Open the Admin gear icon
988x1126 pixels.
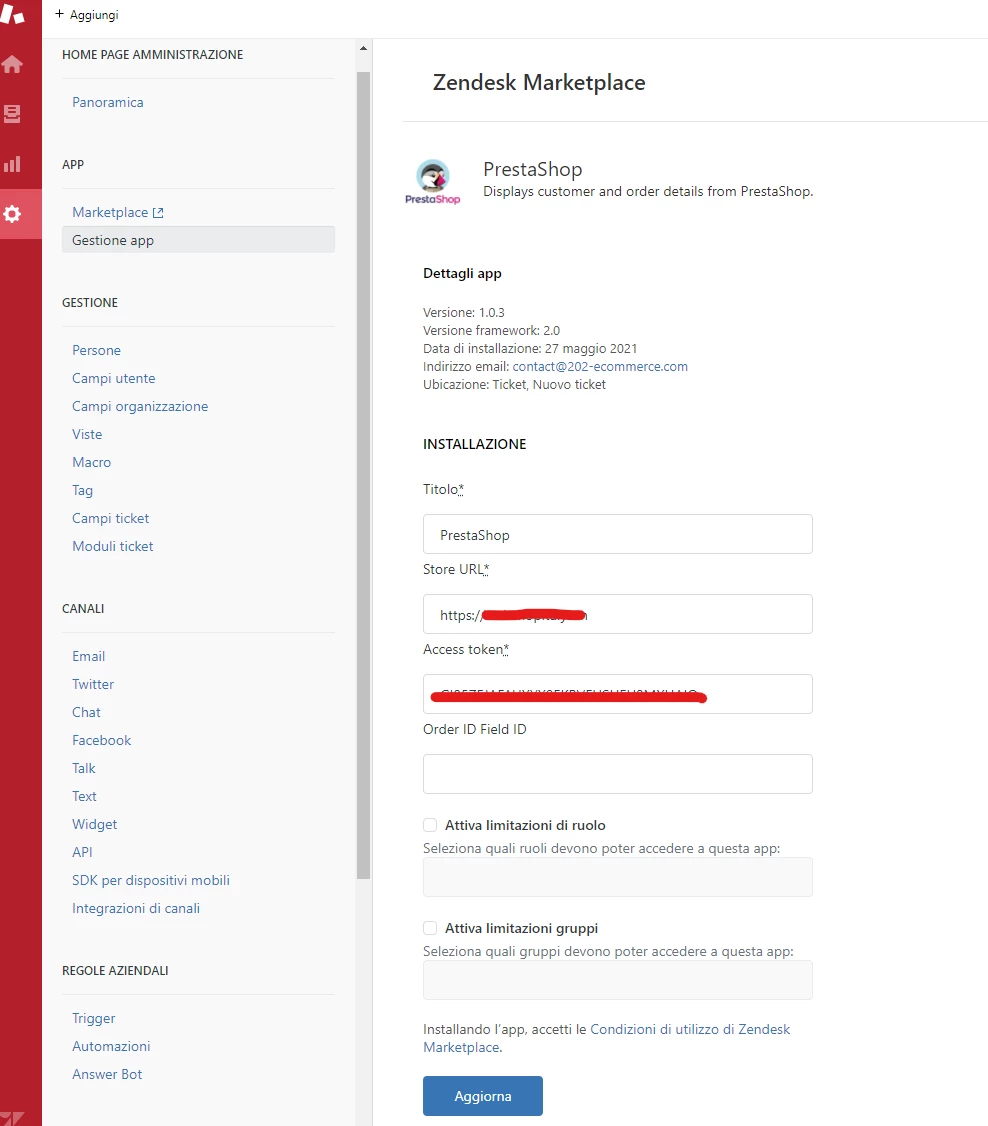(x=12, y=214)
